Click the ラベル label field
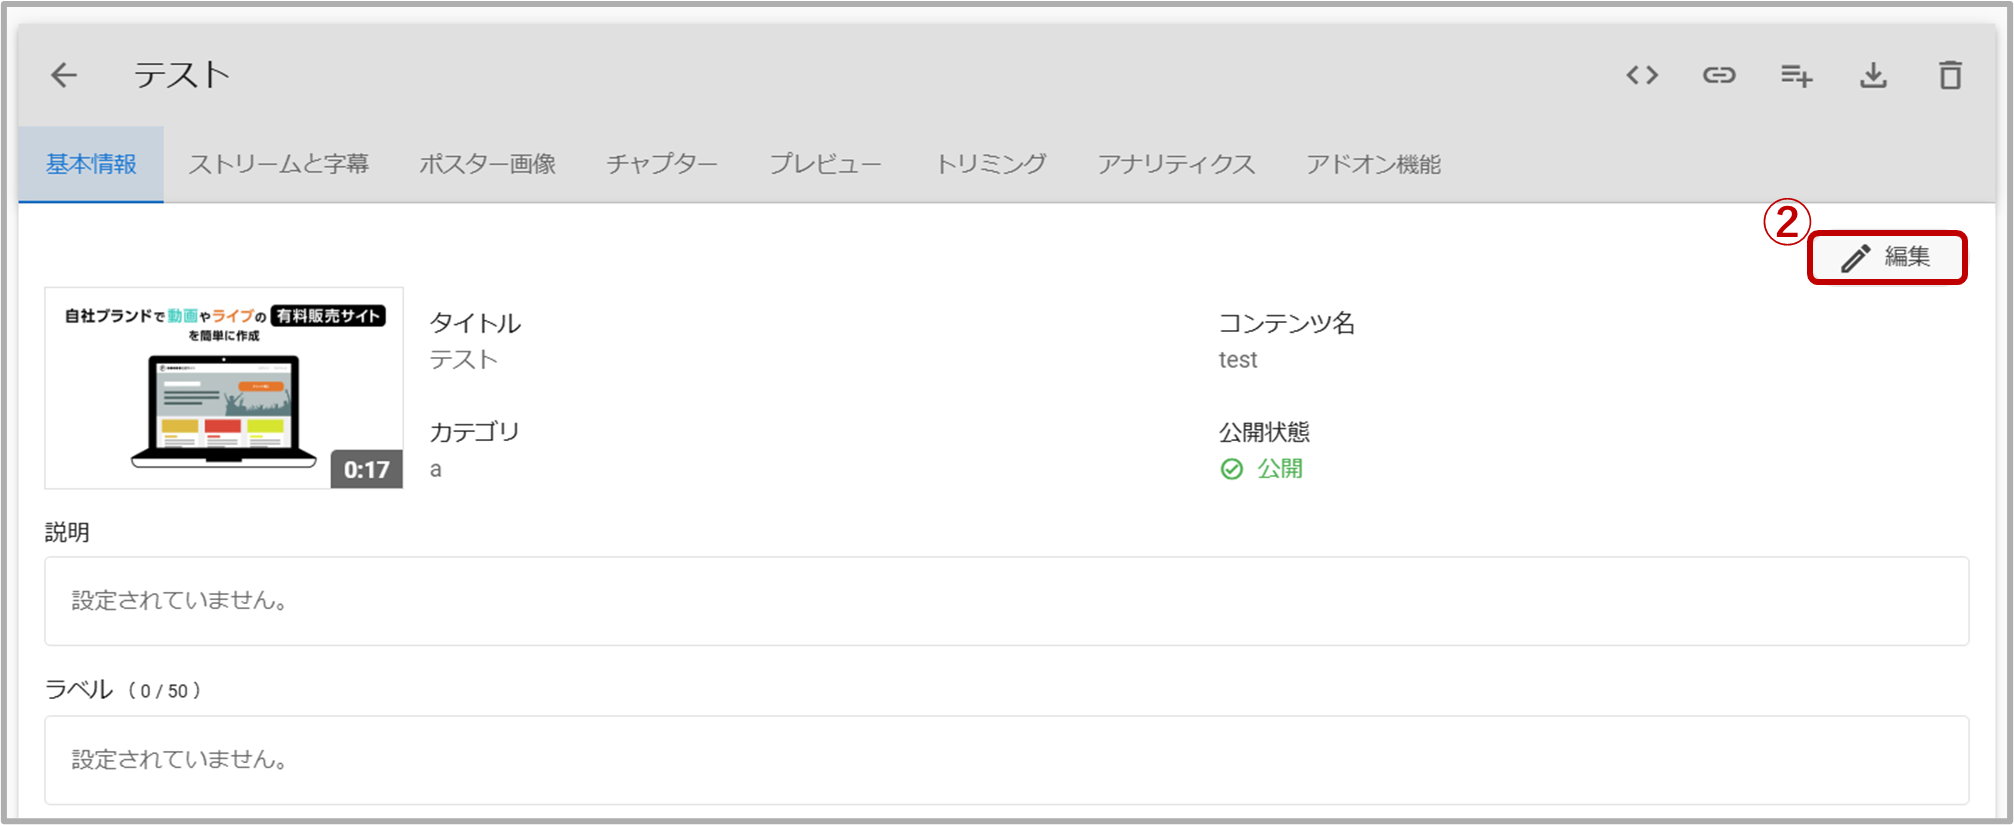The image size is (2014, 825). click(x=1007, y=760)
